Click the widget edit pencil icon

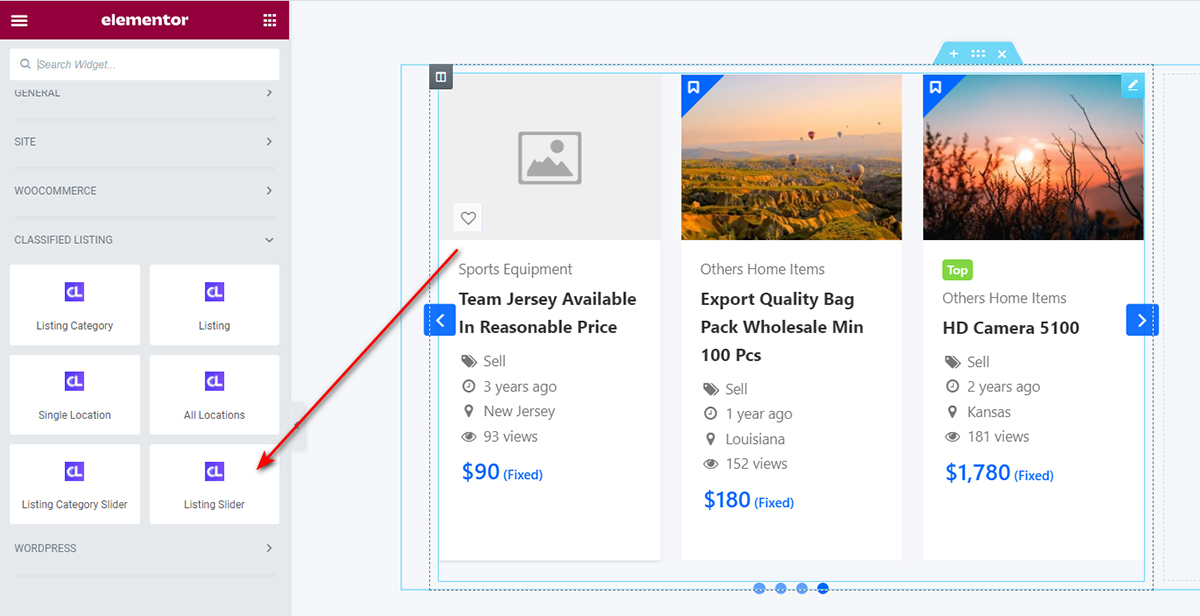click(x=1133, y=85)
